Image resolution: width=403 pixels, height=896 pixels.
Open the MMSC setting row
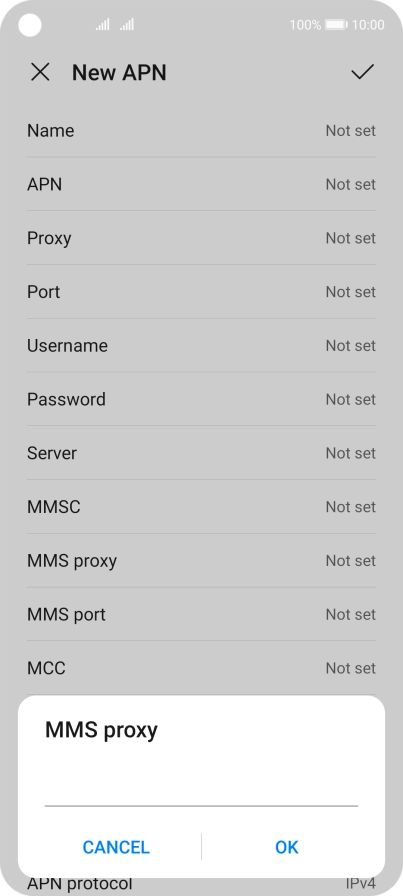201,506
